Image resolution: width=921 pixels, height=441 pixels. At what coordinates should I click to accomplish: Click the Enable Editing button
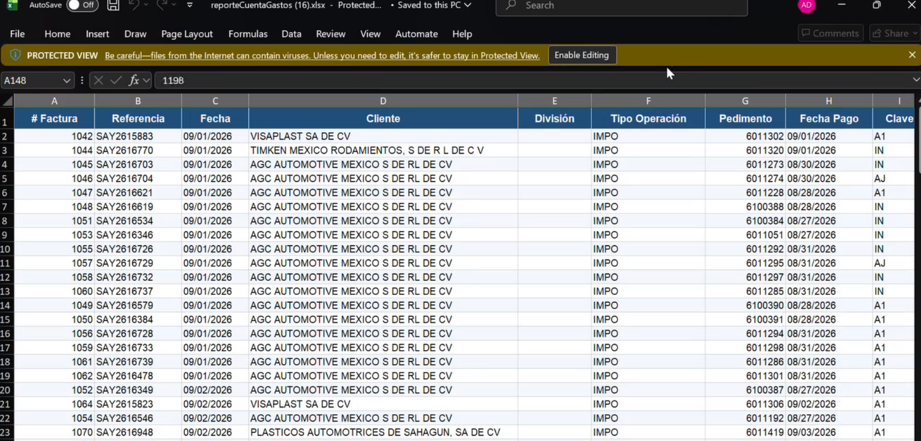[581, 55]
